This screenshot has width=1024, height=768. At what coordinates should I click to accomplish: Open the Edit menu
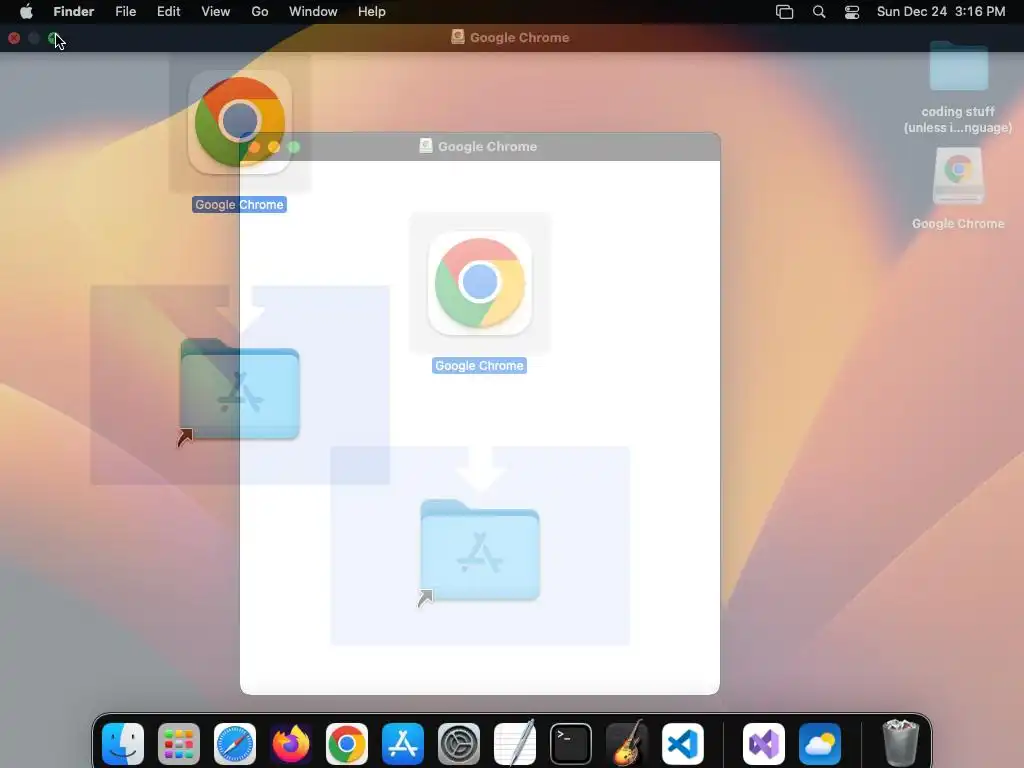pyautogui.click(x=168, y=11)
